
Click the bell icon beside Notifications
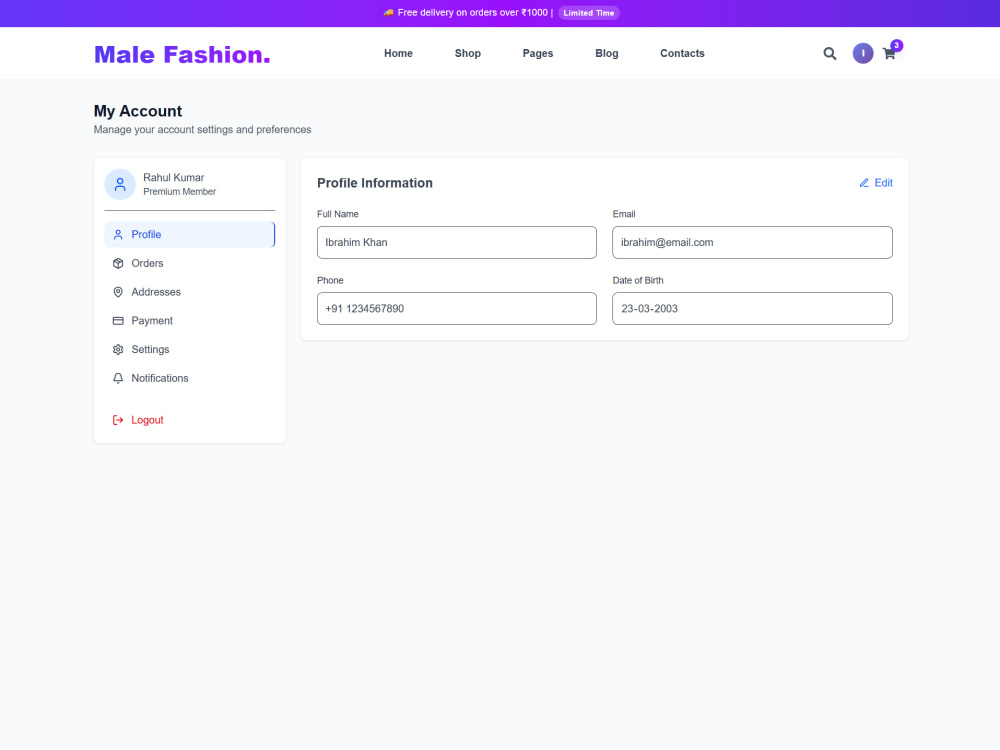click(x=118, y=378)
